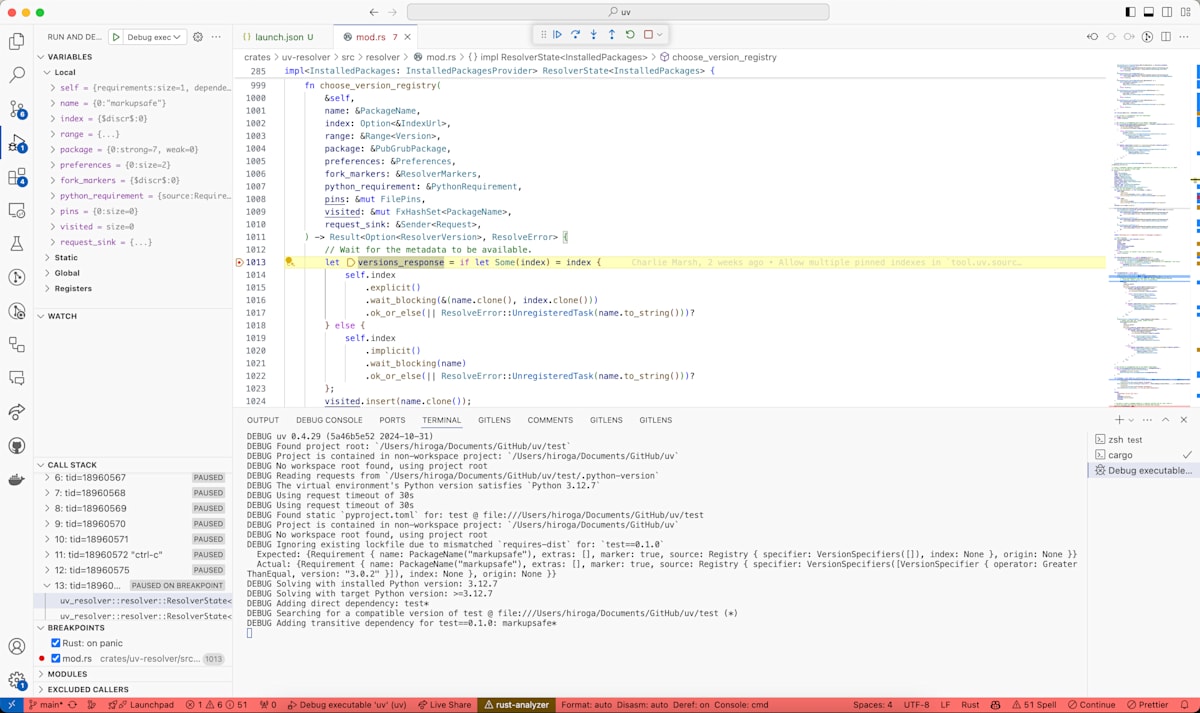Click Step Into in the debug toolbar
This screenshot has height=713, width=1200.
pyautogui.click(x=594, y=34)
